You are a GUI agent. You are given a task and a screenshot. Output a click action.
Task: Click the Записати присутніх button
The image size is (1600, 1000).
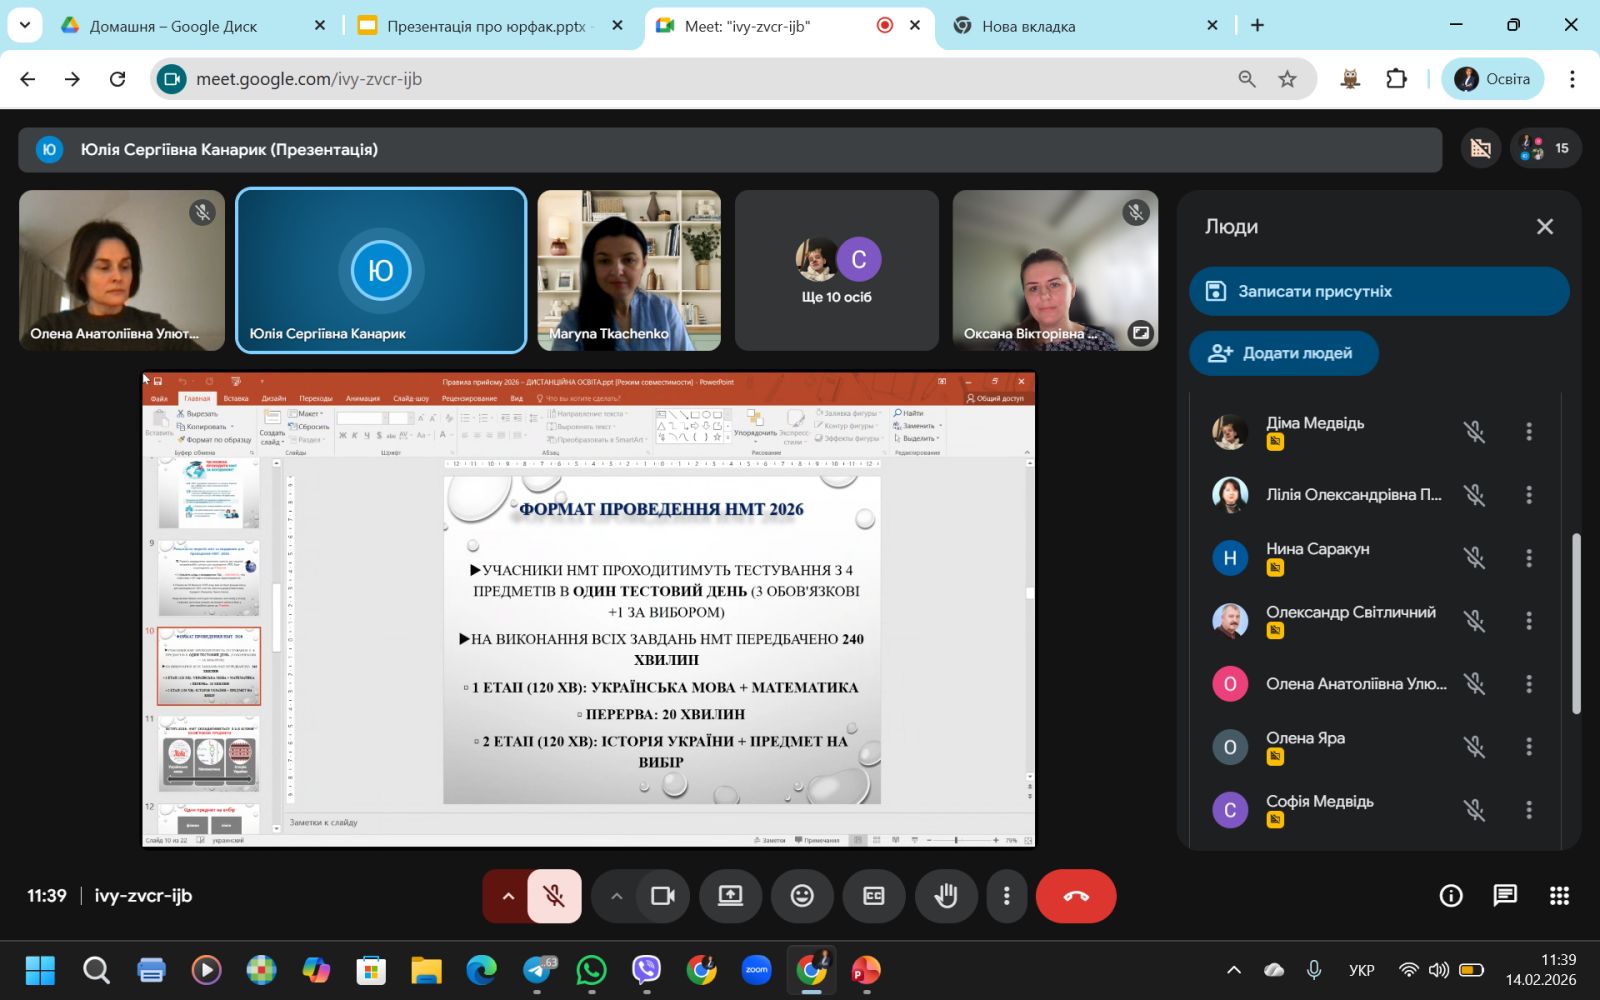point(1379,291)
